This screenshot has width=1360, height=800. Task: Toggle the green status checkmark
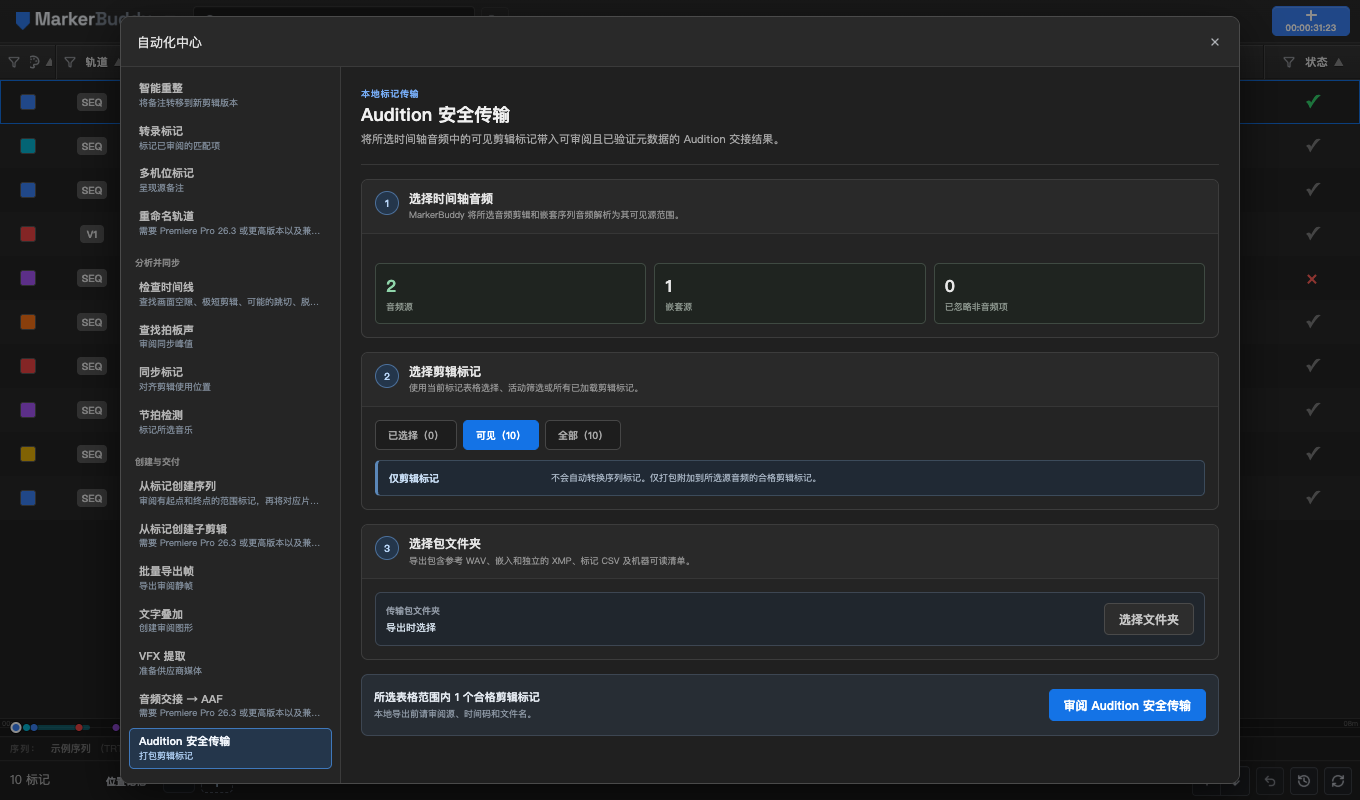tap(1313, 101)
